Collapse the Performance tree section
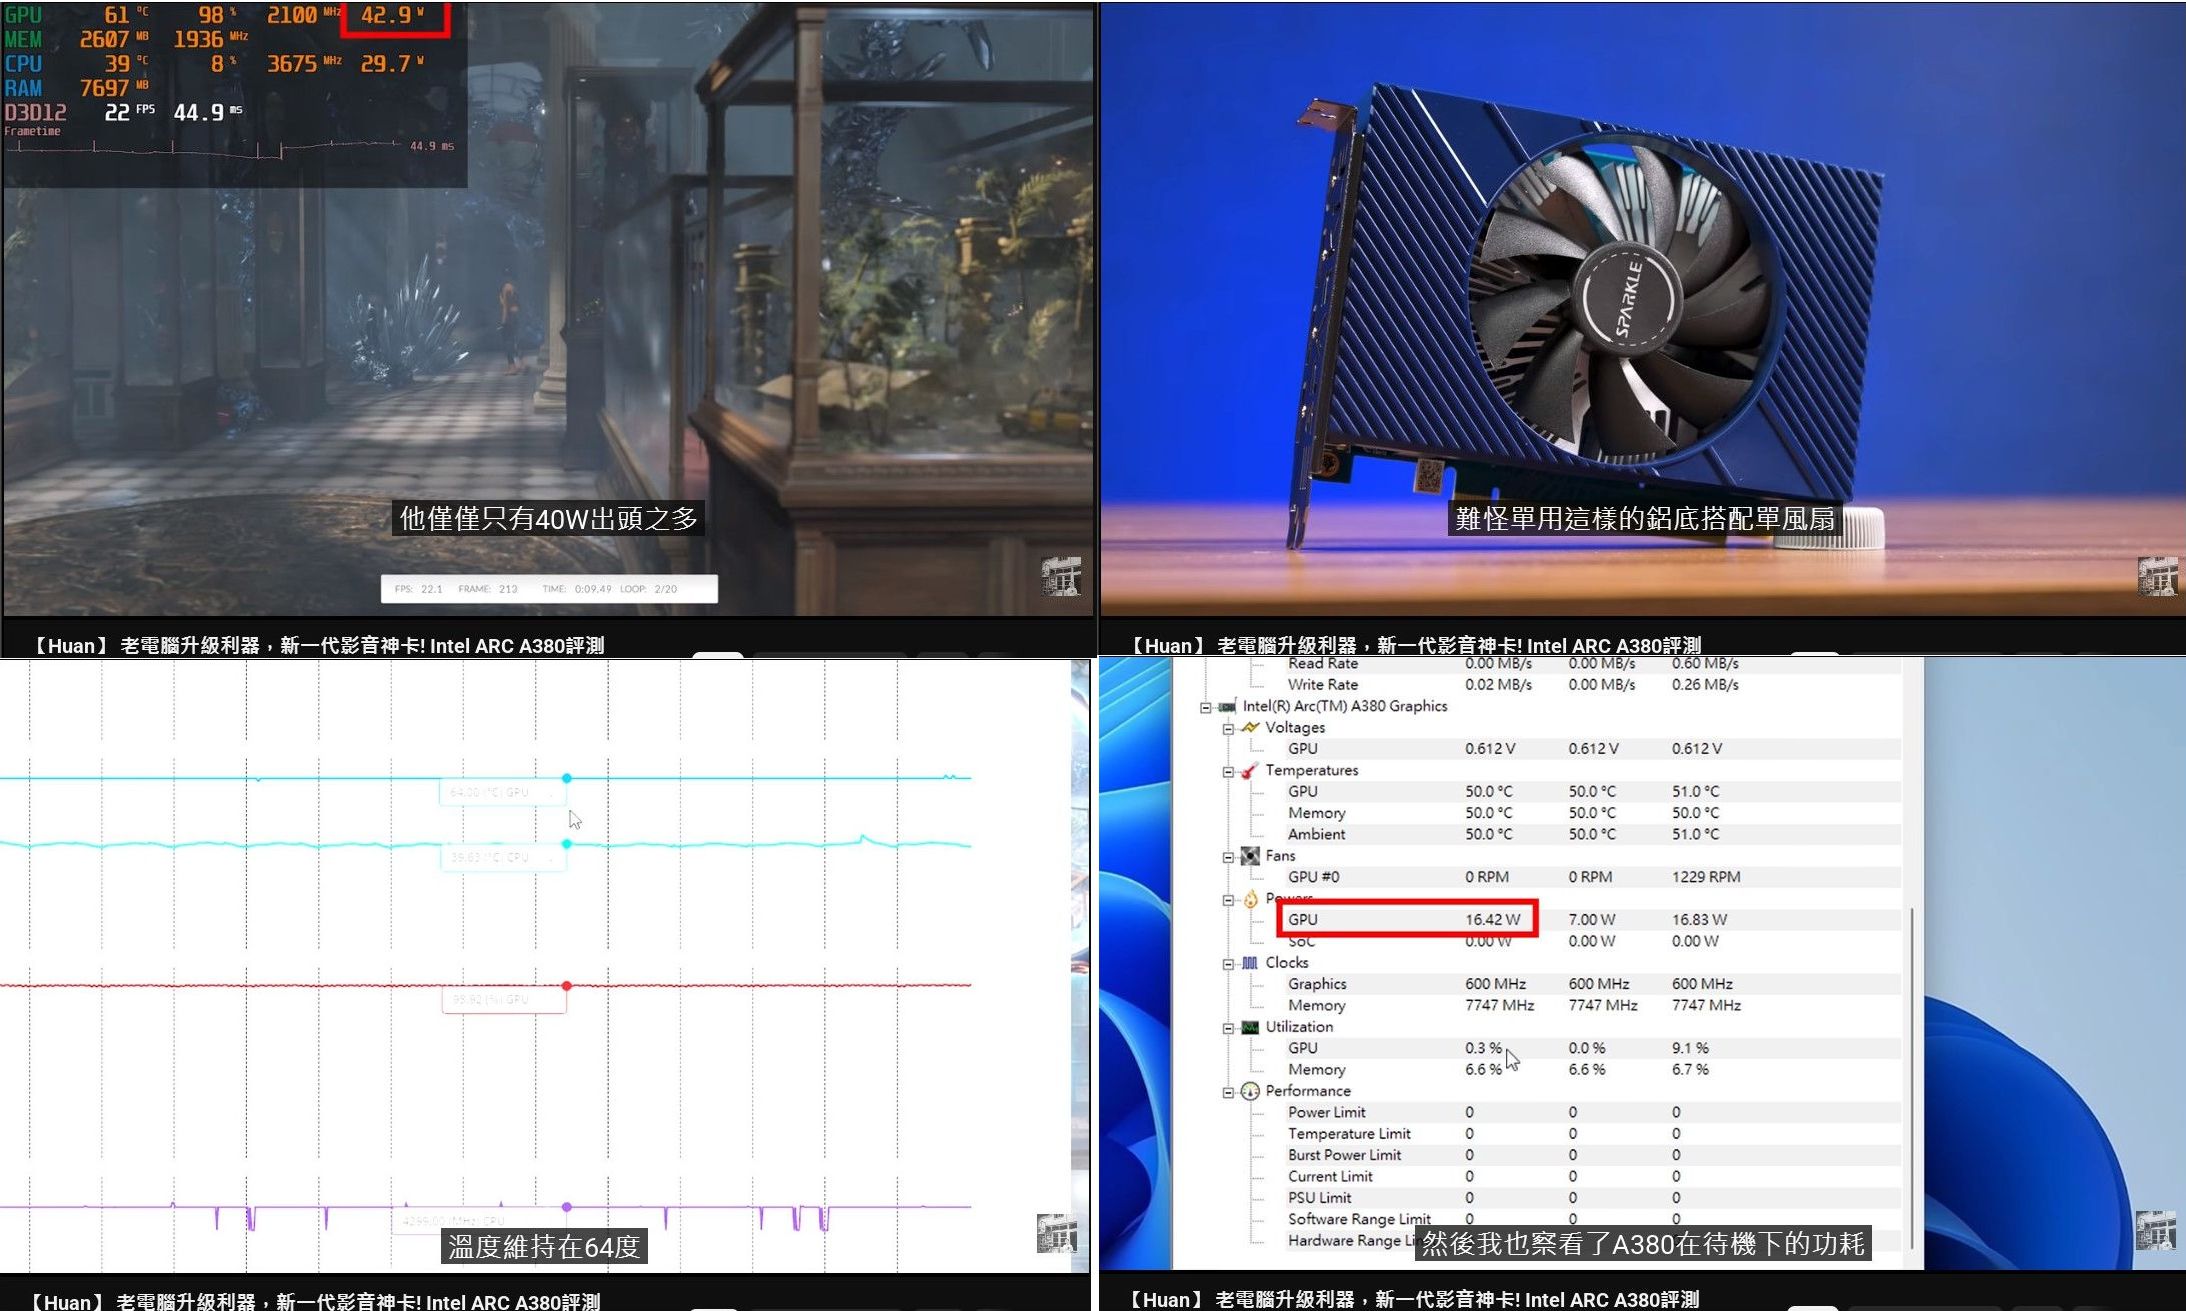The width and height of the screenshot is (2186, 1311). click(x=1229, y=1092)
